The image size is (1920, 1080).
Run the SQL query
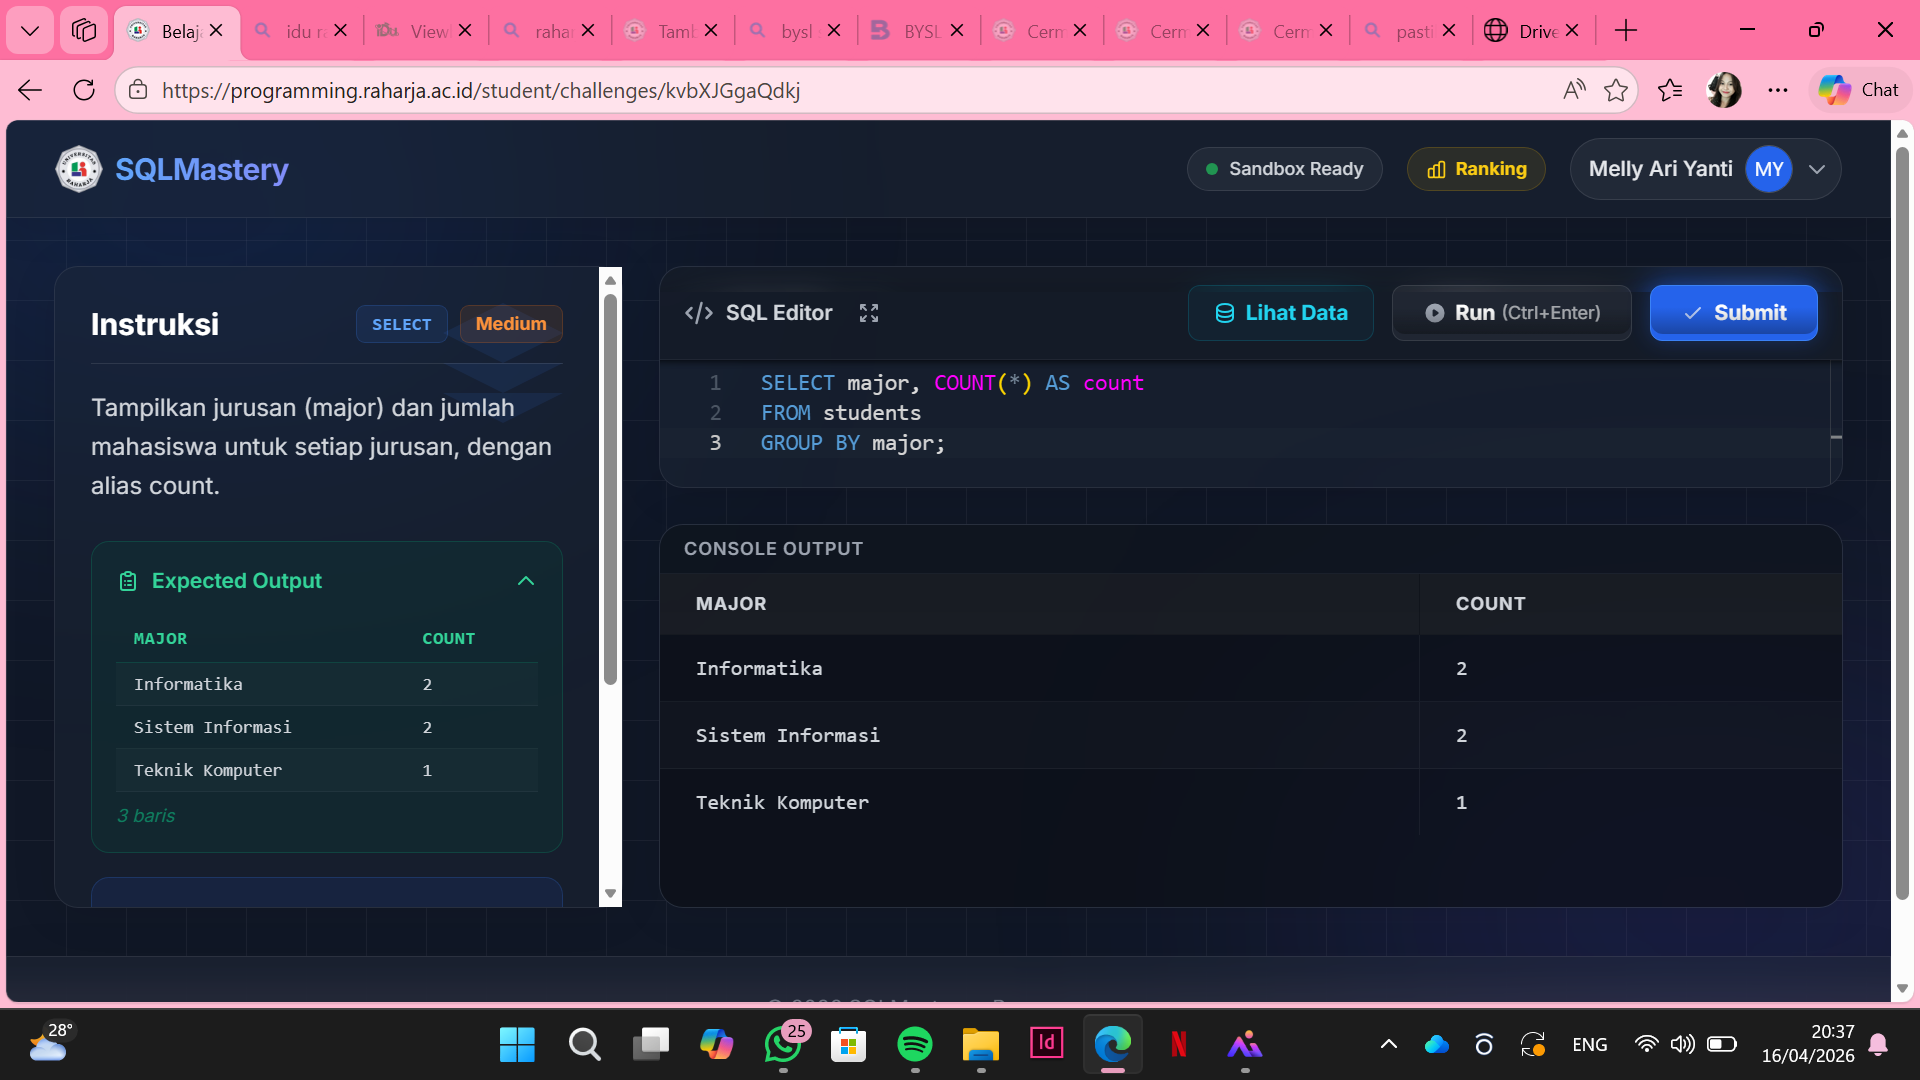(1511, 313)
